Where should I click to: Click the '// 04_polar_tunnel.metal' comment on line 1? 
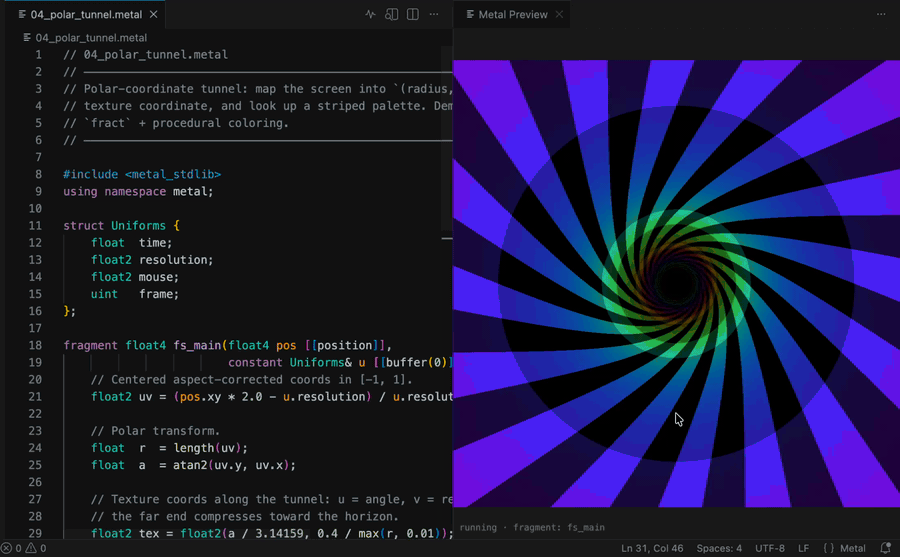click(145, 55)
